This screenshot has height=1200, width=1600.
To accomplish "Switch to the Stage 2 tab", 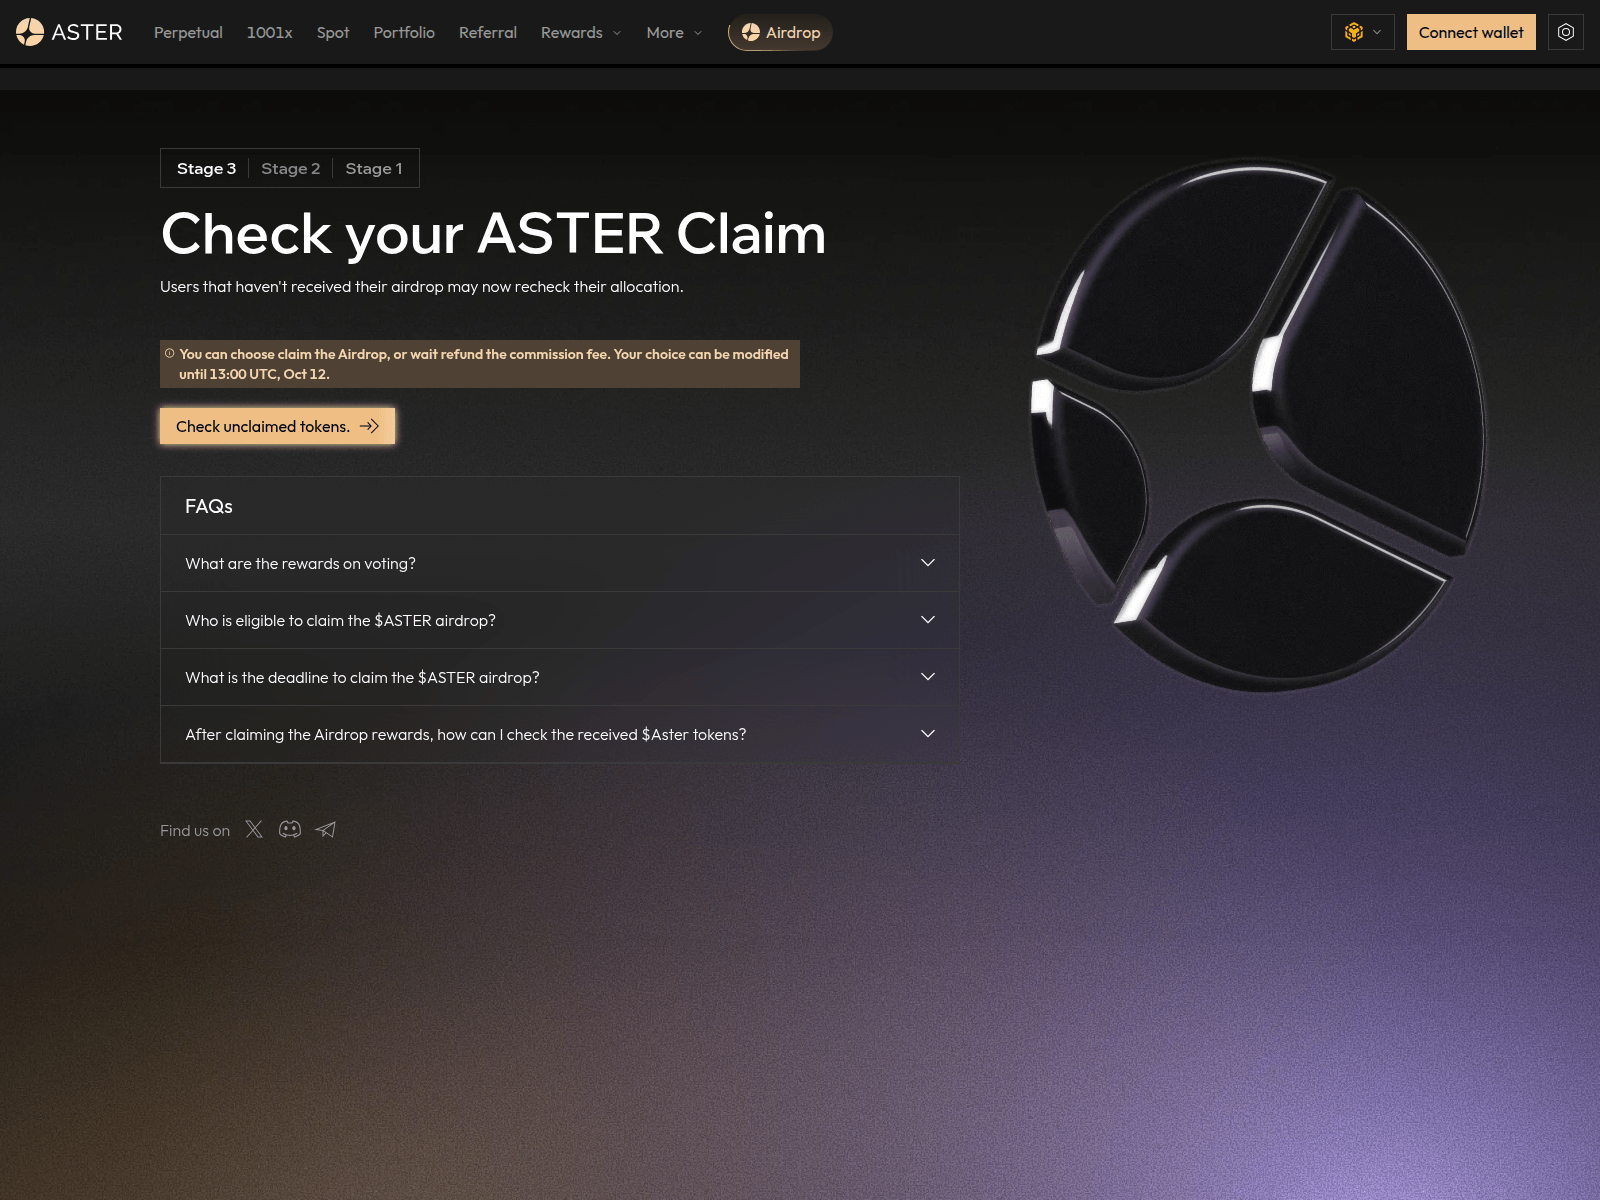I will pyautogui.click(x=290, y=168).
